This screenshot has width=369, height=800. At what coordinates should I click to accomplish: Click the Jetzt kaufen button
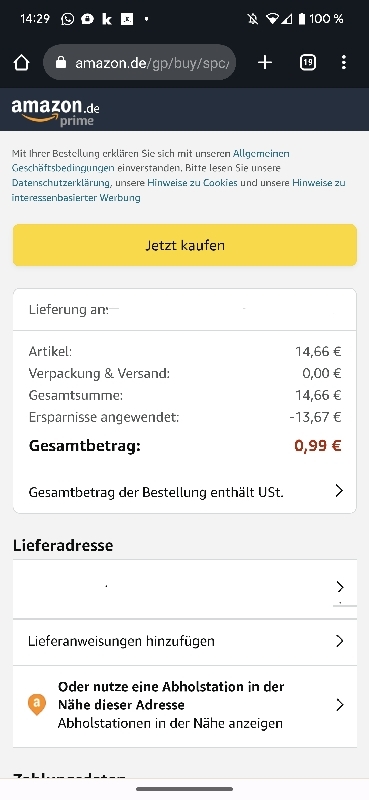coord(185,245)
